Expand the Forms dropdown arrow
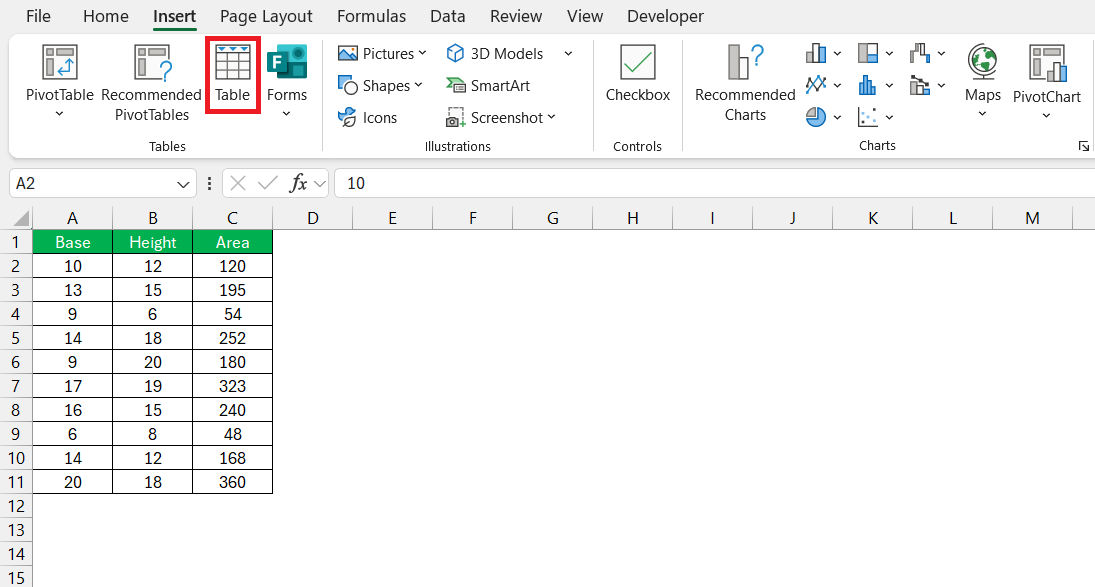This screenshot has height=587, width=1095. [286, 114]
